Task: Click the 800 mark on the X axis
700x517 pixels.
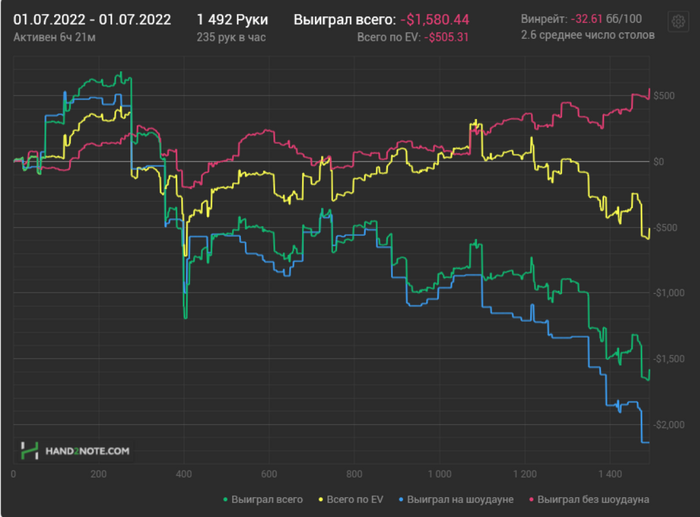Action: click(354, 474)
